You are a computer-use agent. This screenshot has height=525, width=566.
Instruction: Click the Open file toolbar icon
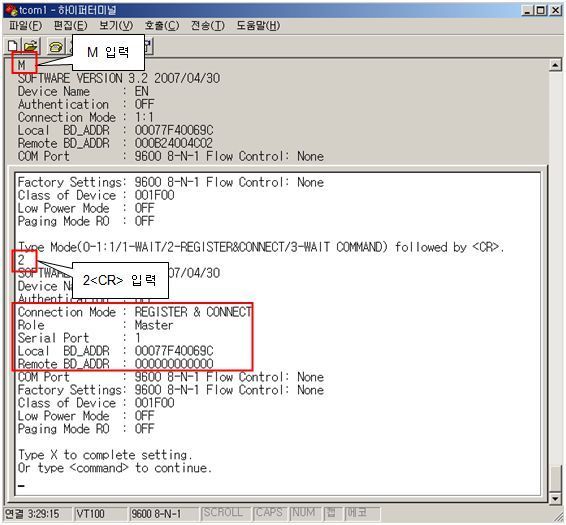click(31, 46)
